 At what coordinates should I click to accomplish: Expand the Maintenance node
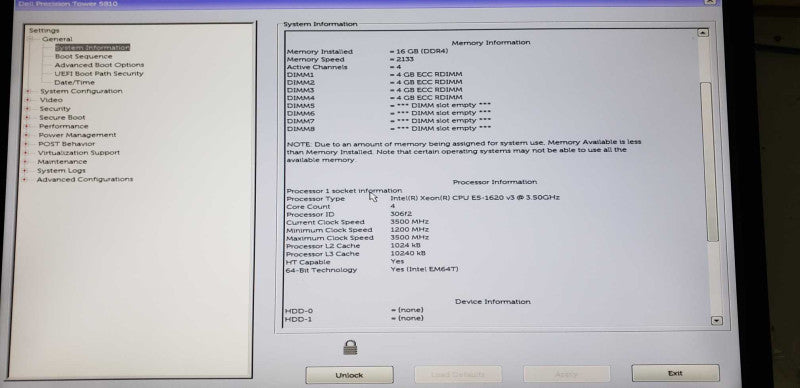click(x=26, y=162)
